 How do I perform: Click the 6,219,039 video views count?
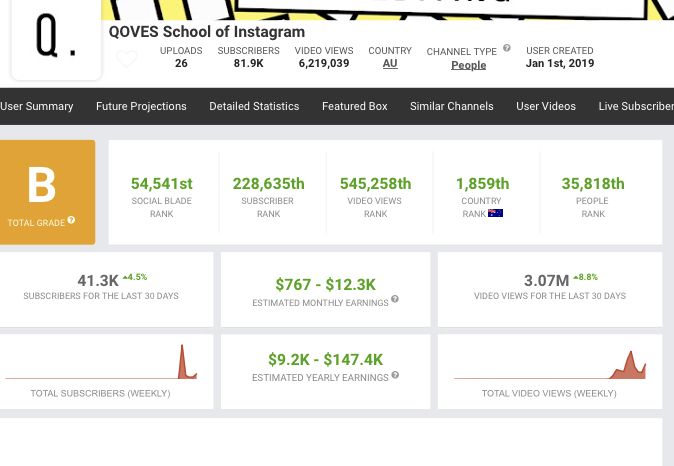pyautogui.click(x=324, y=63)
